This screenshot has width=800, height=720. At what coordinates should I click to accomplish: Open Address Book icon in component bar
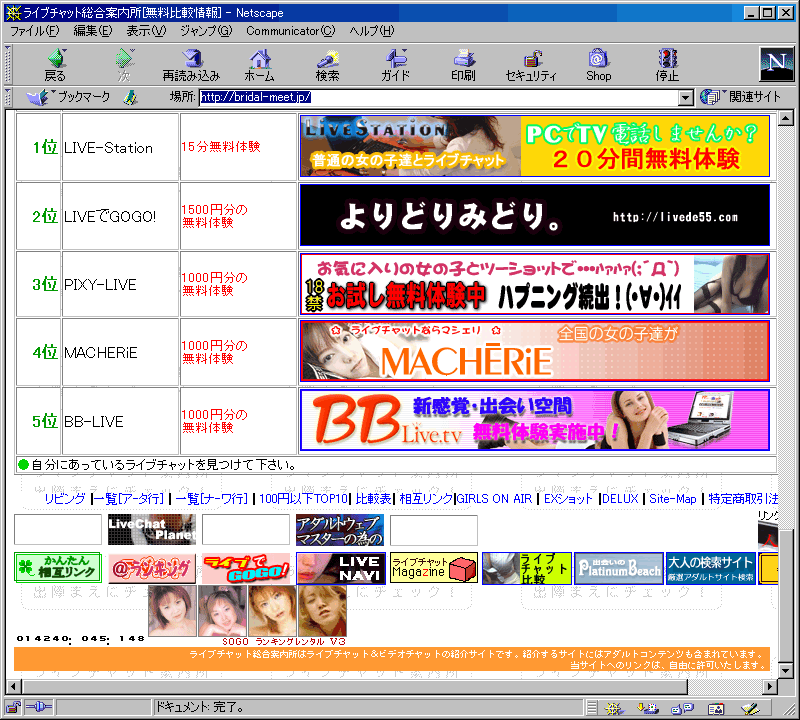click(716, 708)
